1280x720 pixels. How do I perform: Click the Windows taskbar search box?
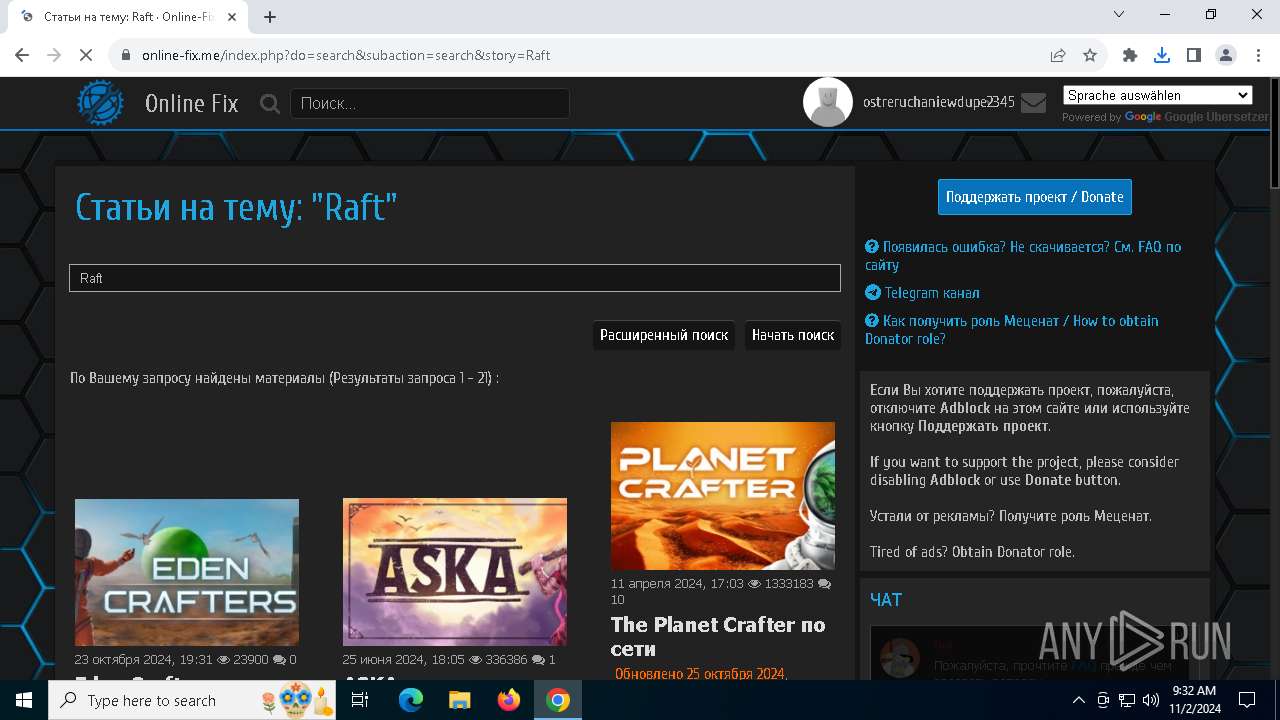[x=192, y=700]
